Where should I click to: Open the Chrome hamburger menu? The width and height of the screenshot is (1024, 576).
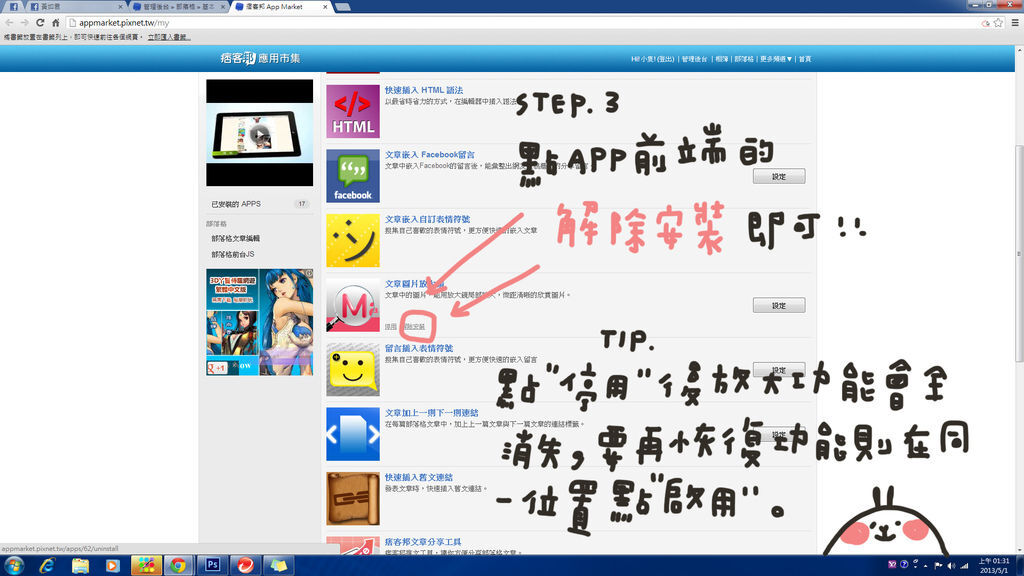[x=1015, y=23]
